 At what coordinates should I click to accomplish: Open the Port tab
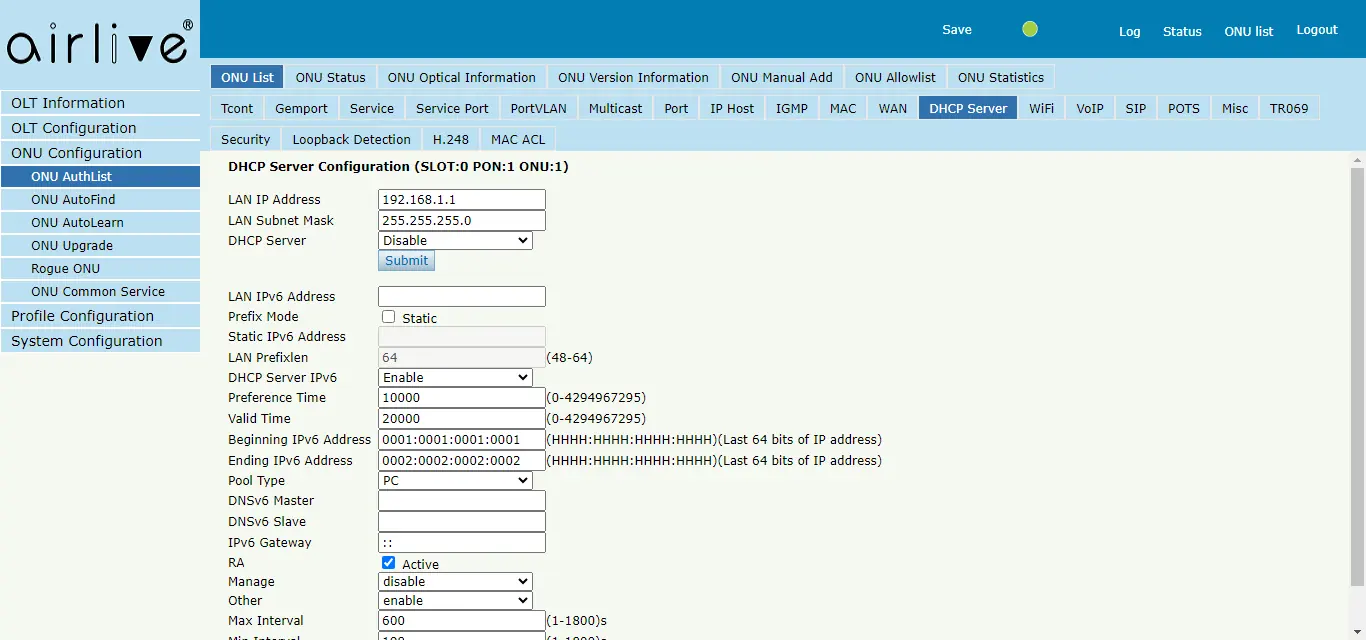(676, 108)
